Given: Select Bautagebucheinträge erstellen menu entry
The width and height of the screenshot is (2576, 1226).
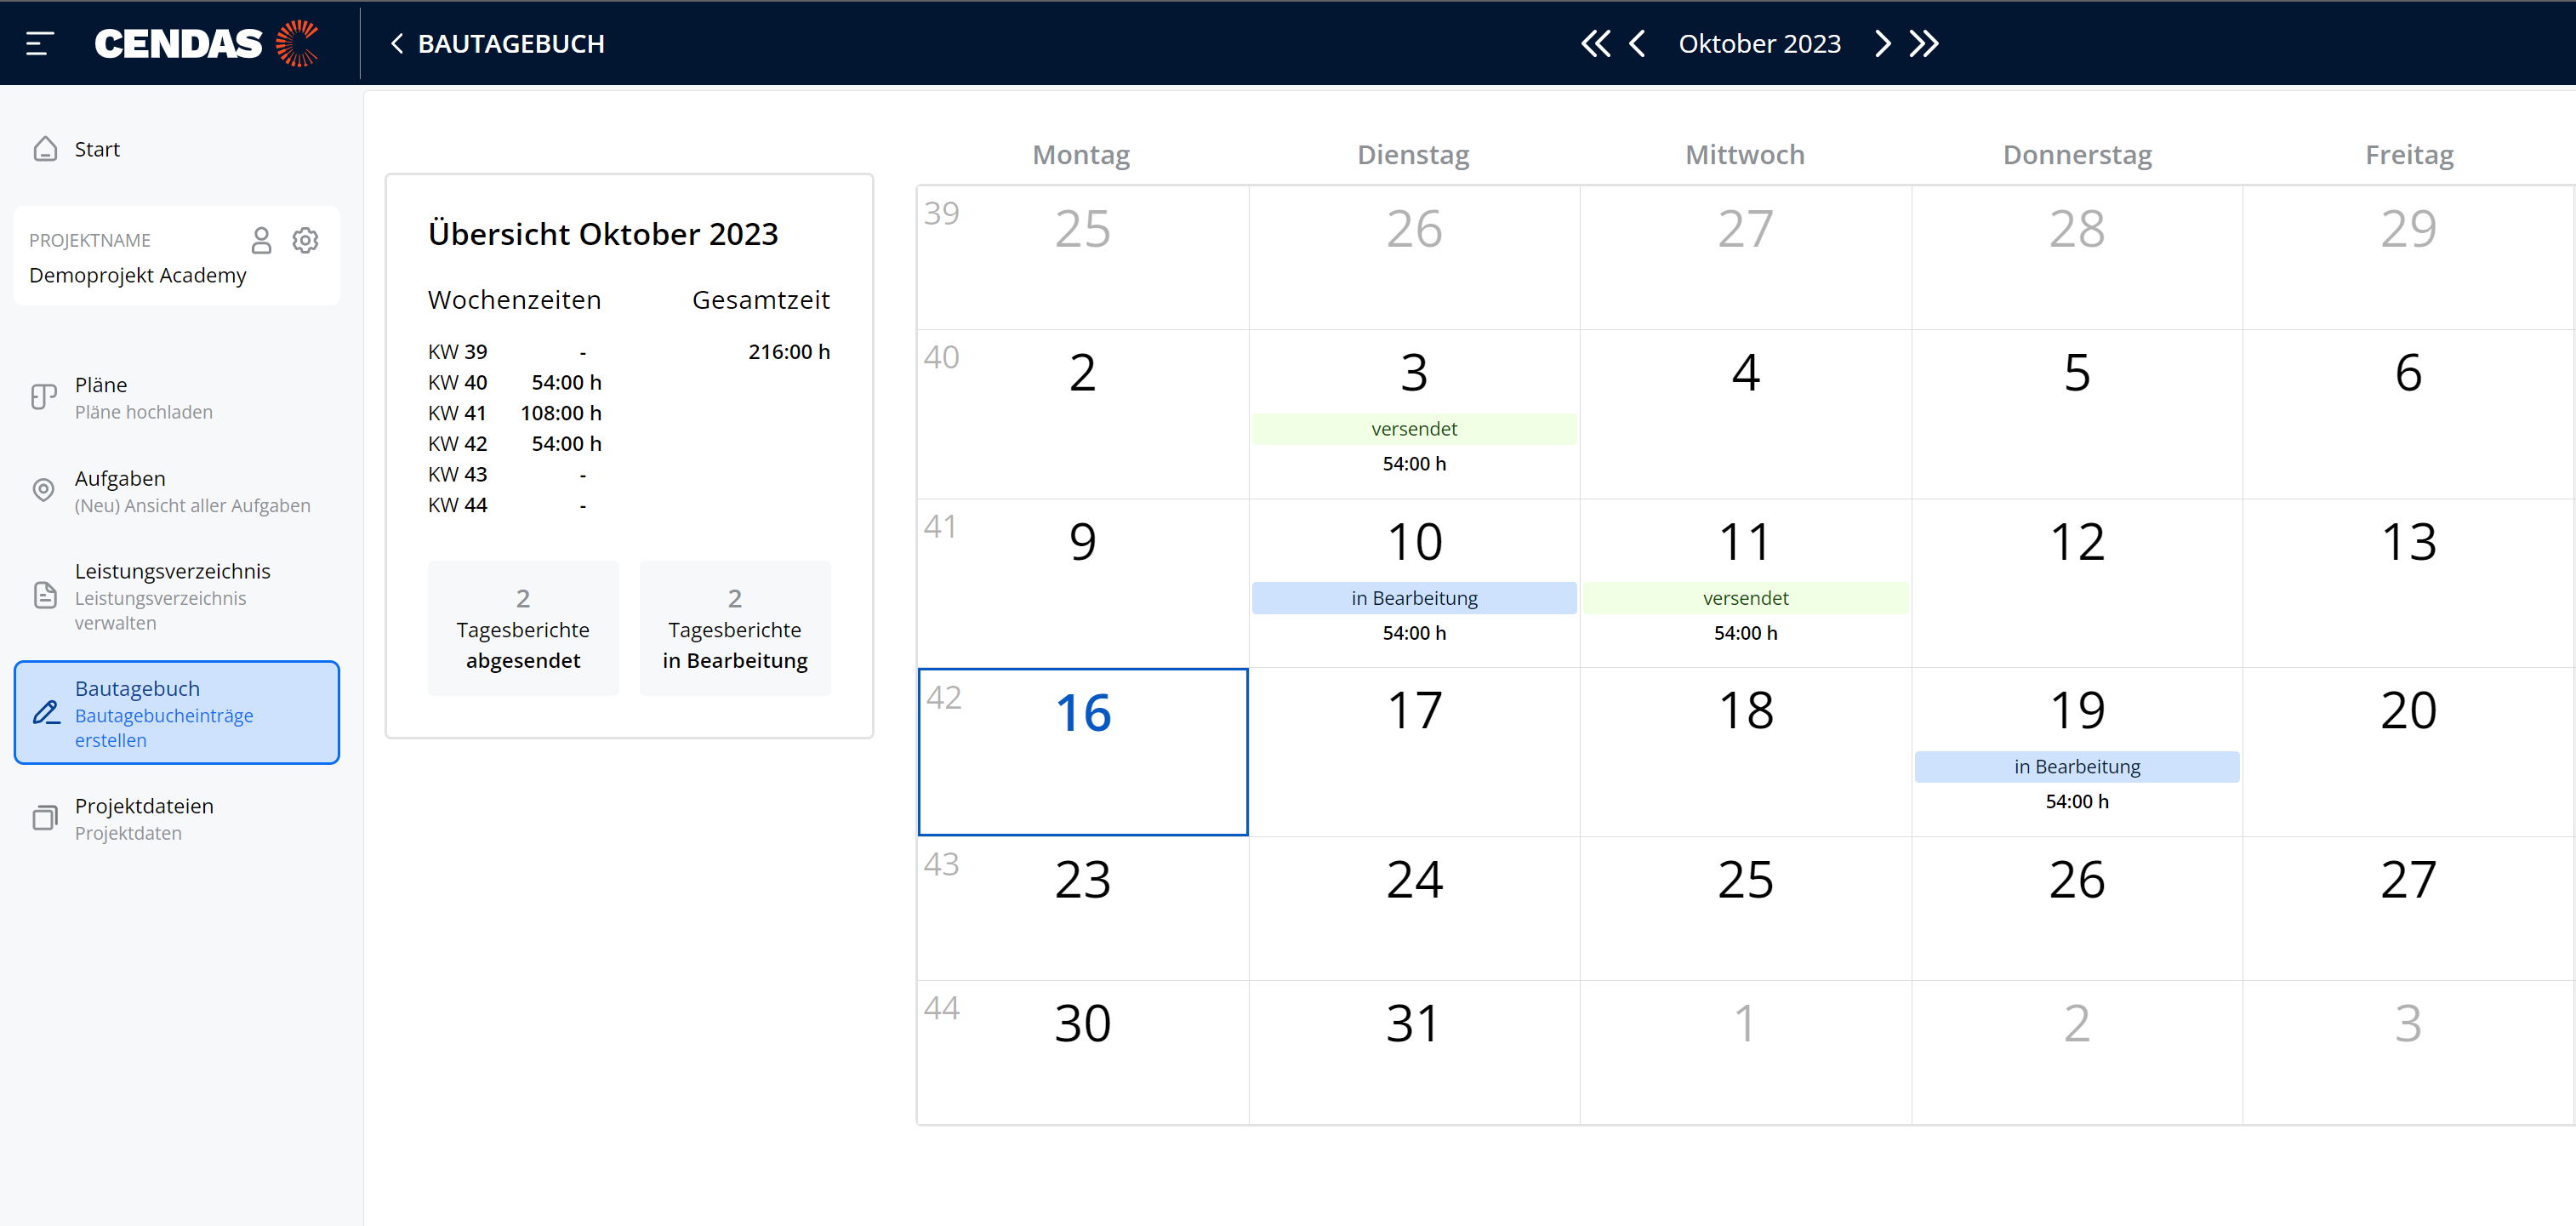Looking at the screenshot, I should point(177,712).
